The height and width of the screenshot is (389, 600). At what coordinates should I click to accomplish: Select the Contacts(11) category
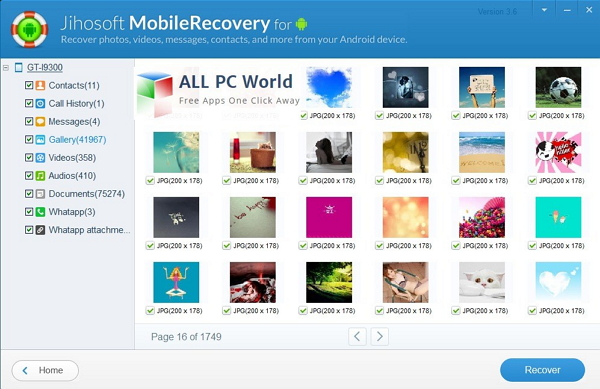click(74, 85)
